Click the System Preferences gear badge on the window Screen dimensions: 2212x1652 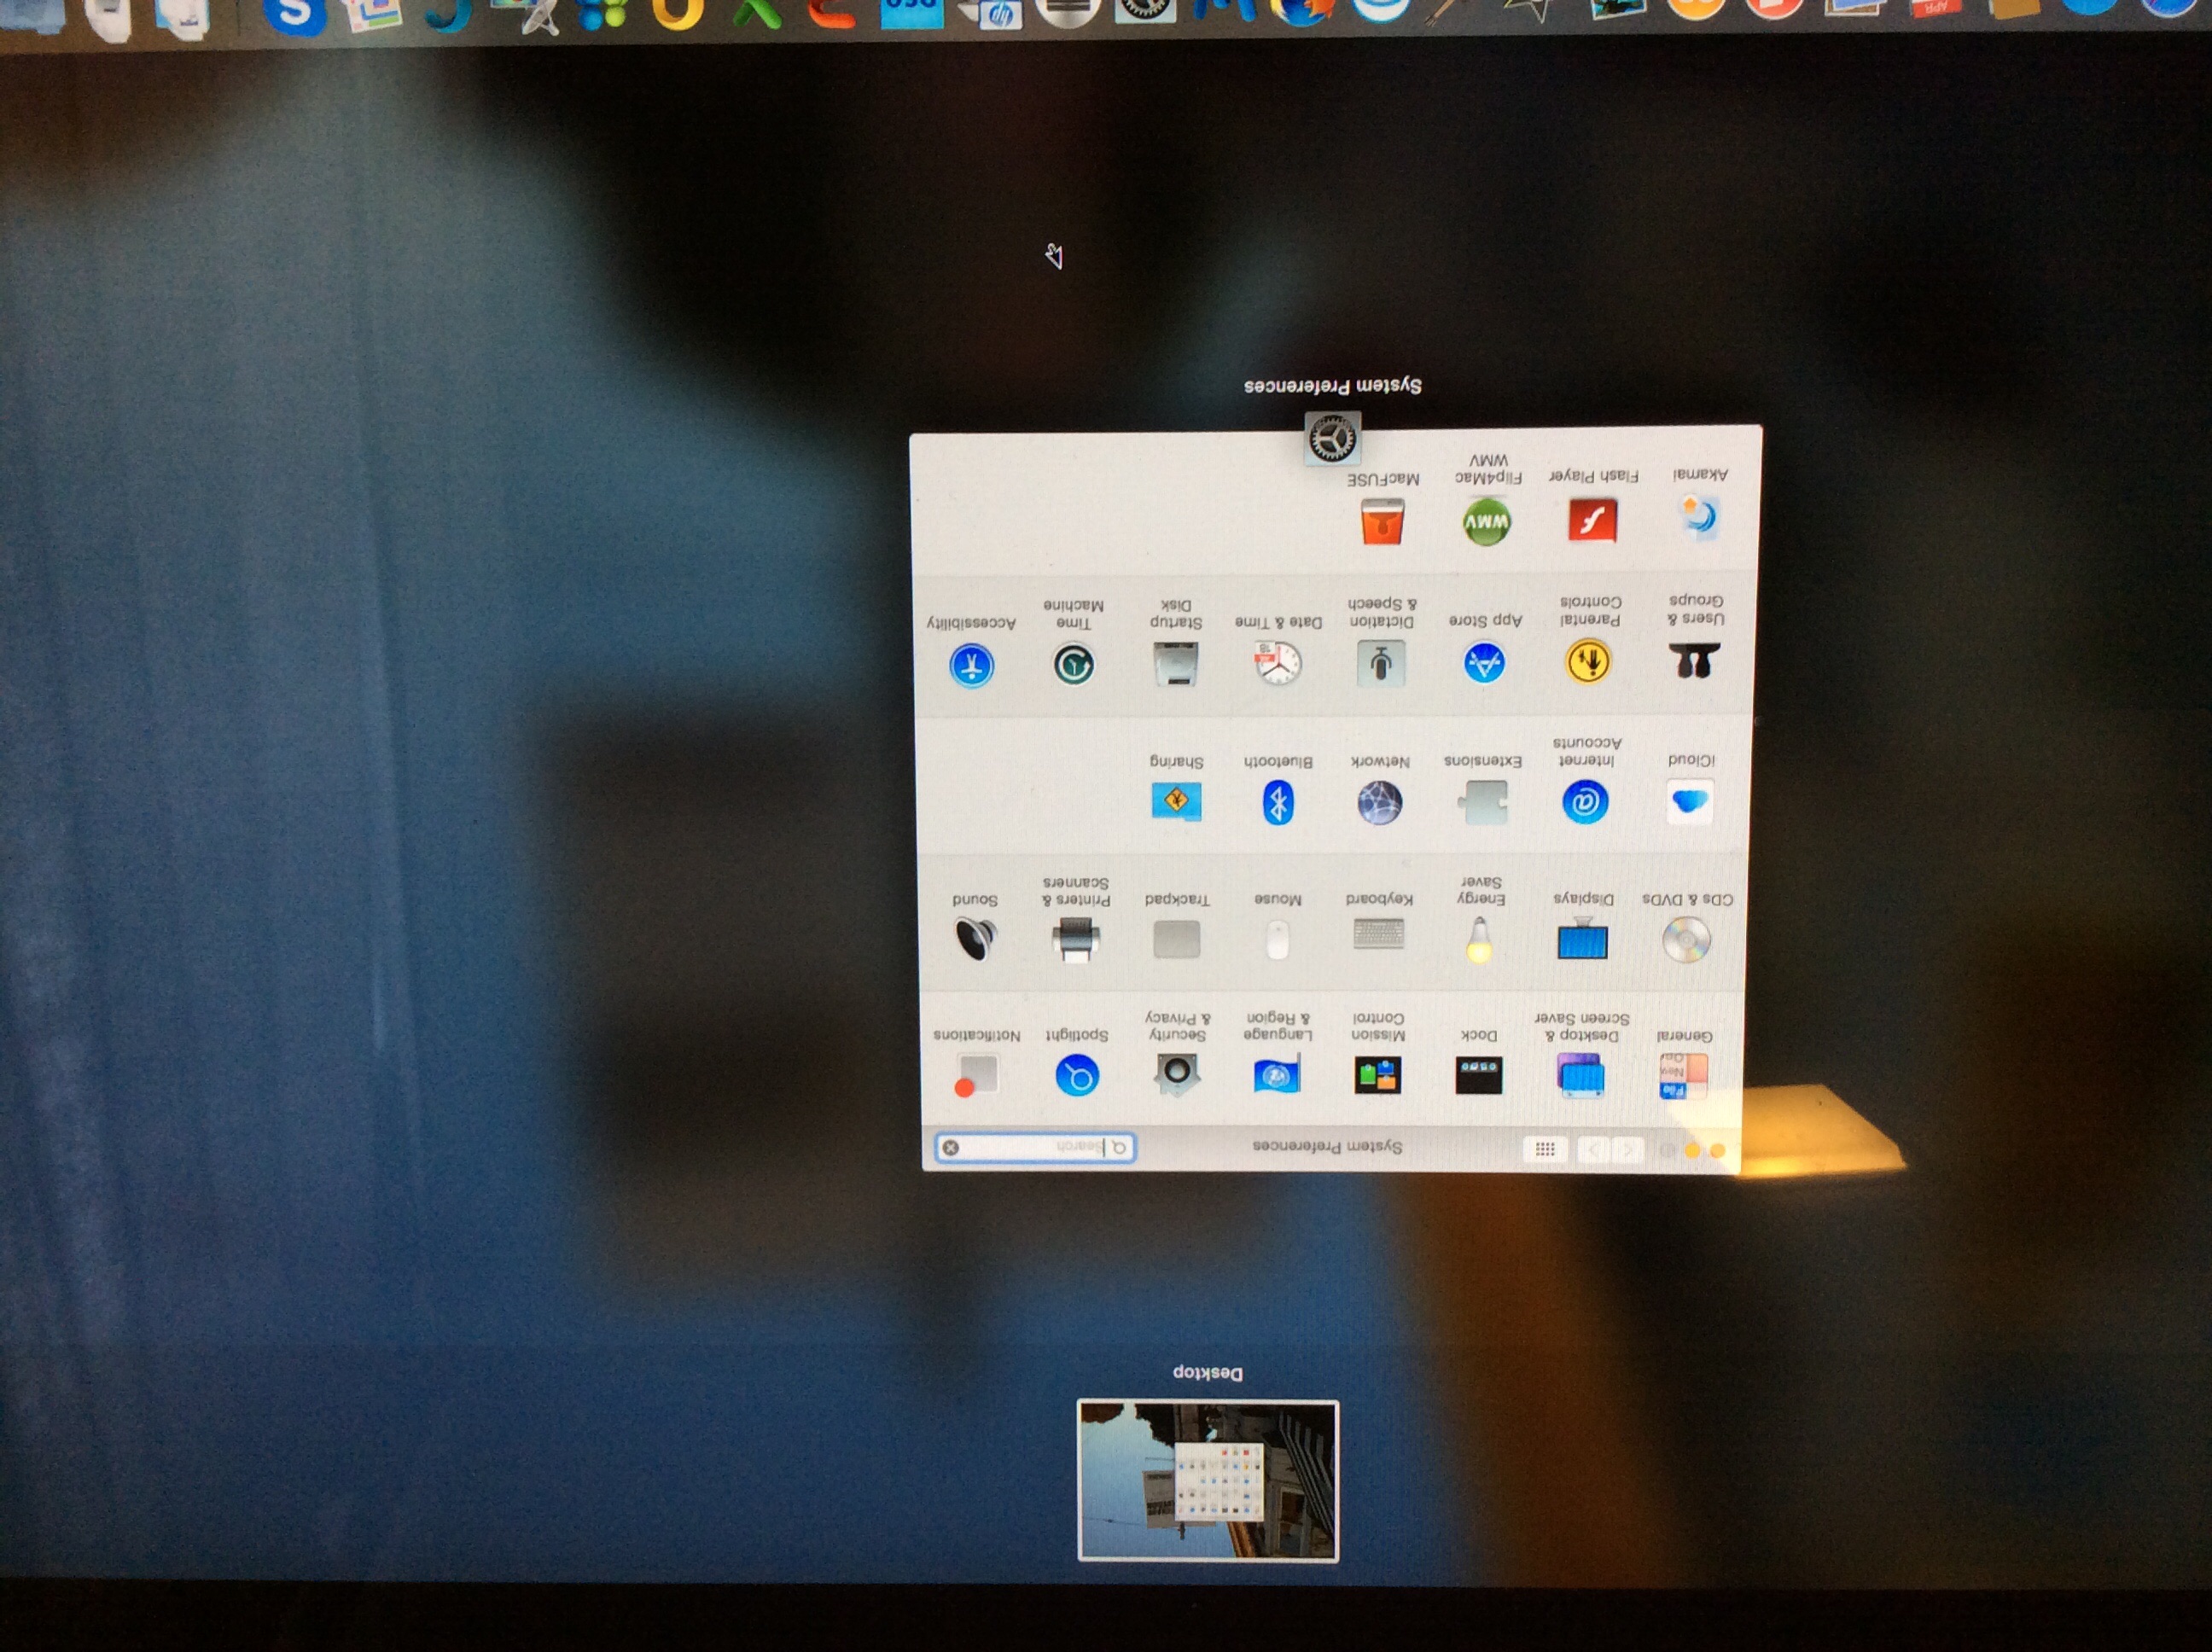point(1332,438)
